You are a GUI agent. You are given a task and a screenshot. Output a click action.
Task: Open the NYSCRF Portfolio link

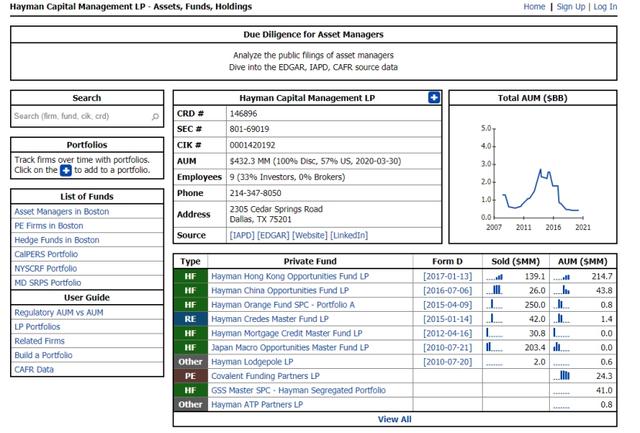pyautogui.click(x=46, y=269)
